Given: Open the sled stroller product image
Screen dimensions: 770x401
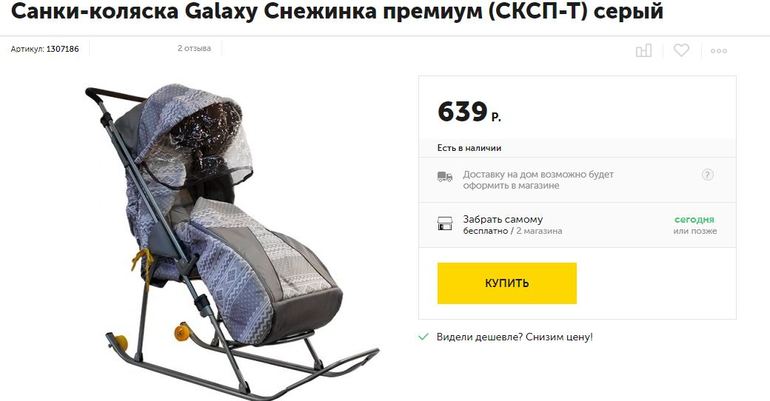Looking at the screenshot, I should pyautogui.click(x=231, y=241).
